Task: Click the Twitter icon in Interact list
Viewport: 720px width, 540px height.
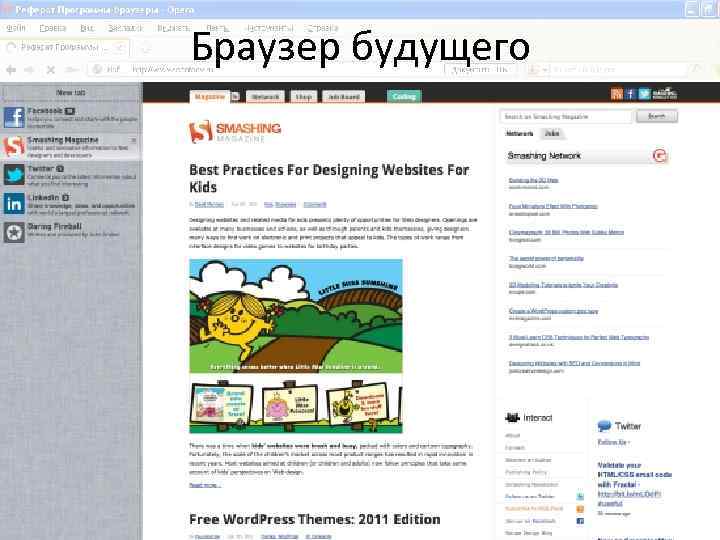Action: pyautogui.click(x=580, y=496)
